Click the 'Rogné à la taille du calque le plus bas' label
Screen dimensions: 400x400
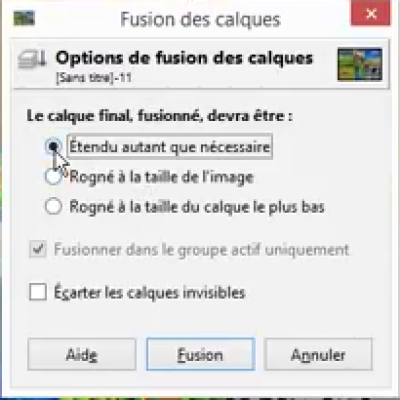click(197, 207)
